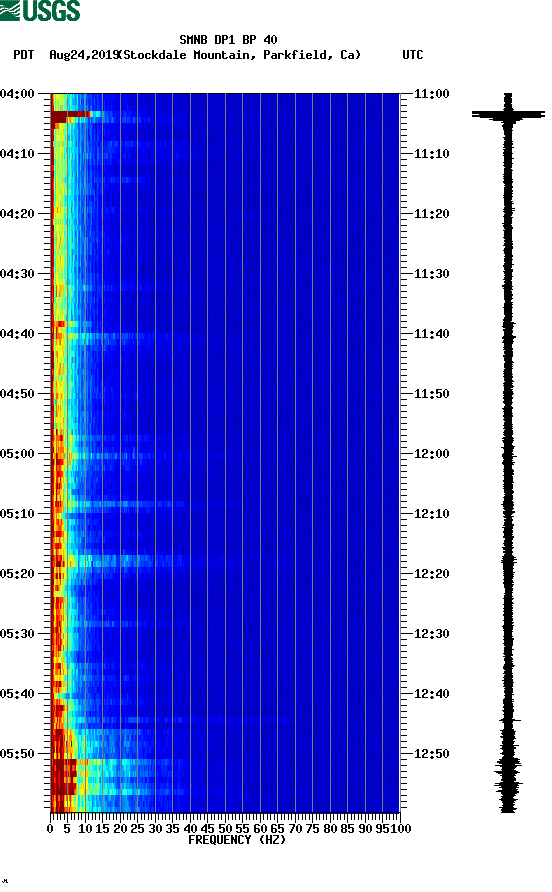Click the '11:40' UTC time label
The width and height of the screenshot is (552, 892).
431,334
